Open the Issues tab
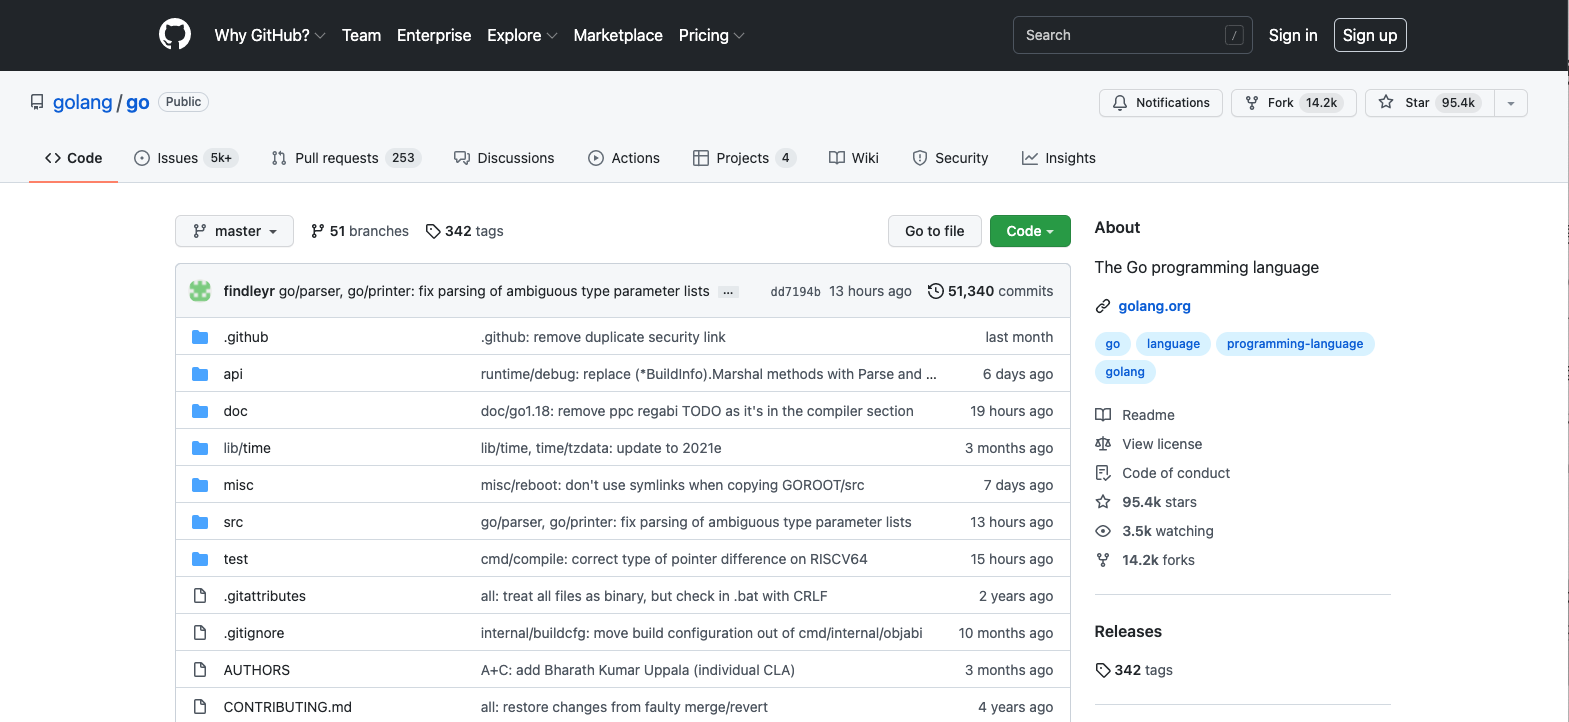 tap(186, 158)
